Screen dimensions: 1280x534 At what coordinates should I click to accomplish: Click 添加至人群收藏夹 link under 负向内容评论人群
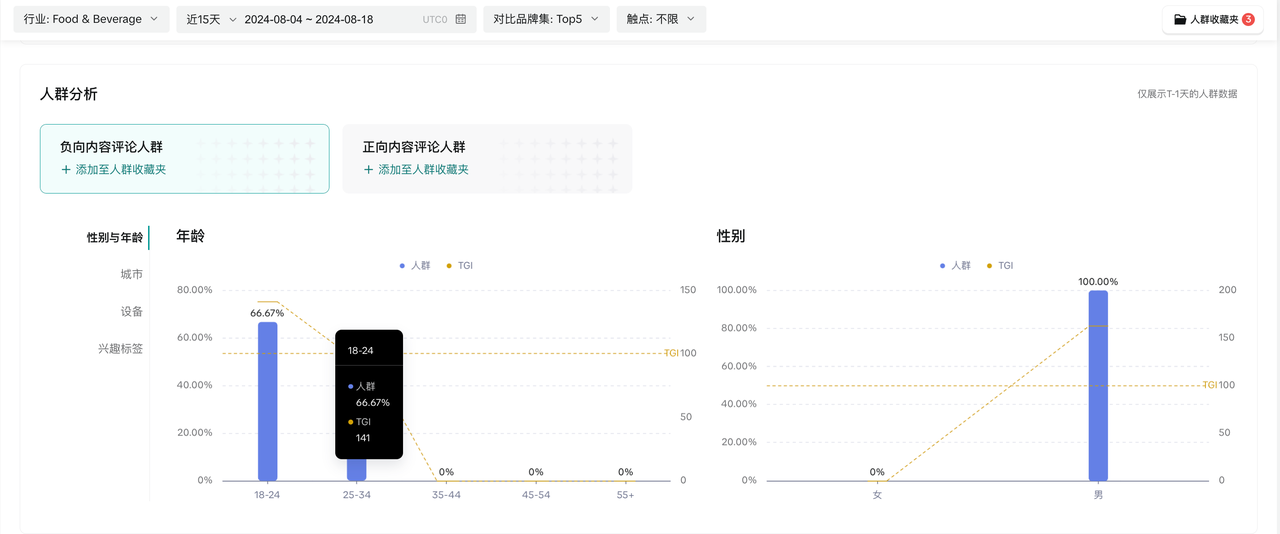(x=120, y=170)
